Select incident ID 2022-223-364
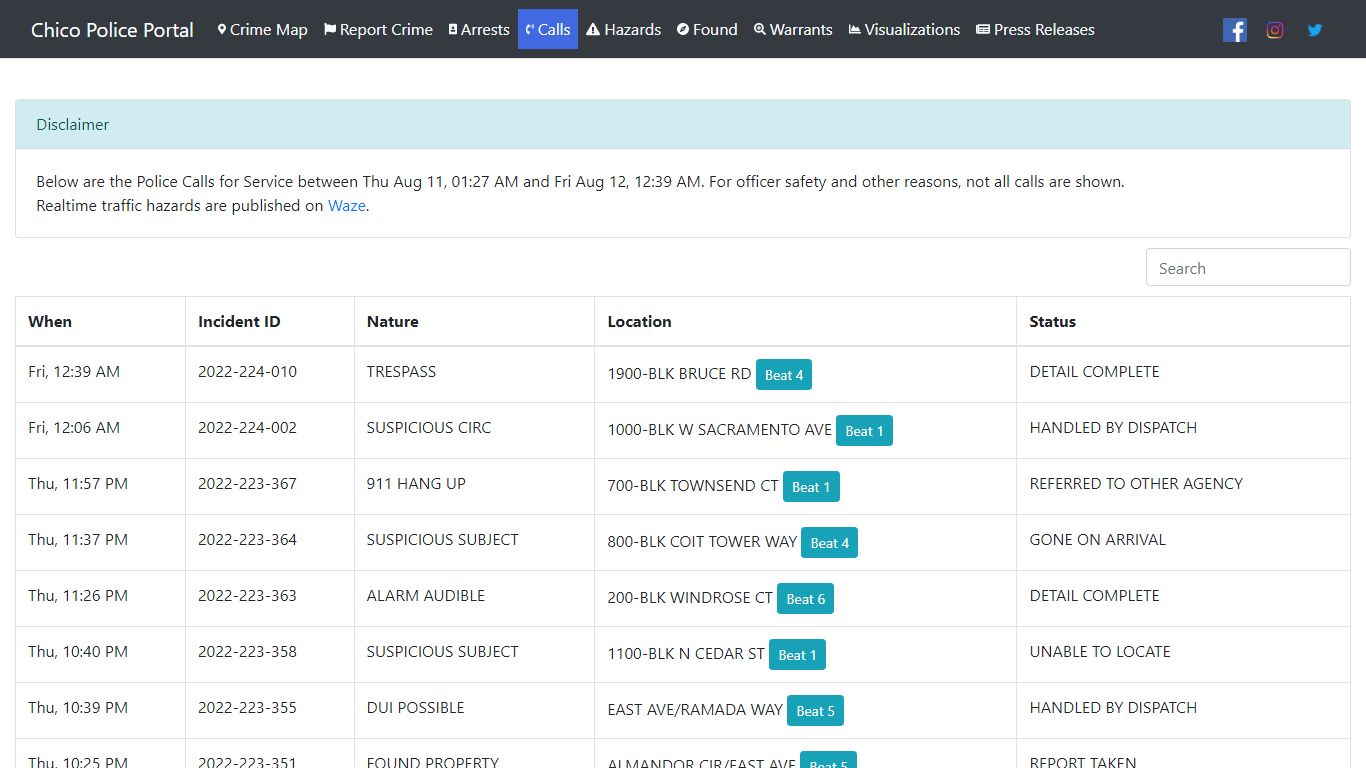The image size is (1366, 768). [x=247, y=540]
